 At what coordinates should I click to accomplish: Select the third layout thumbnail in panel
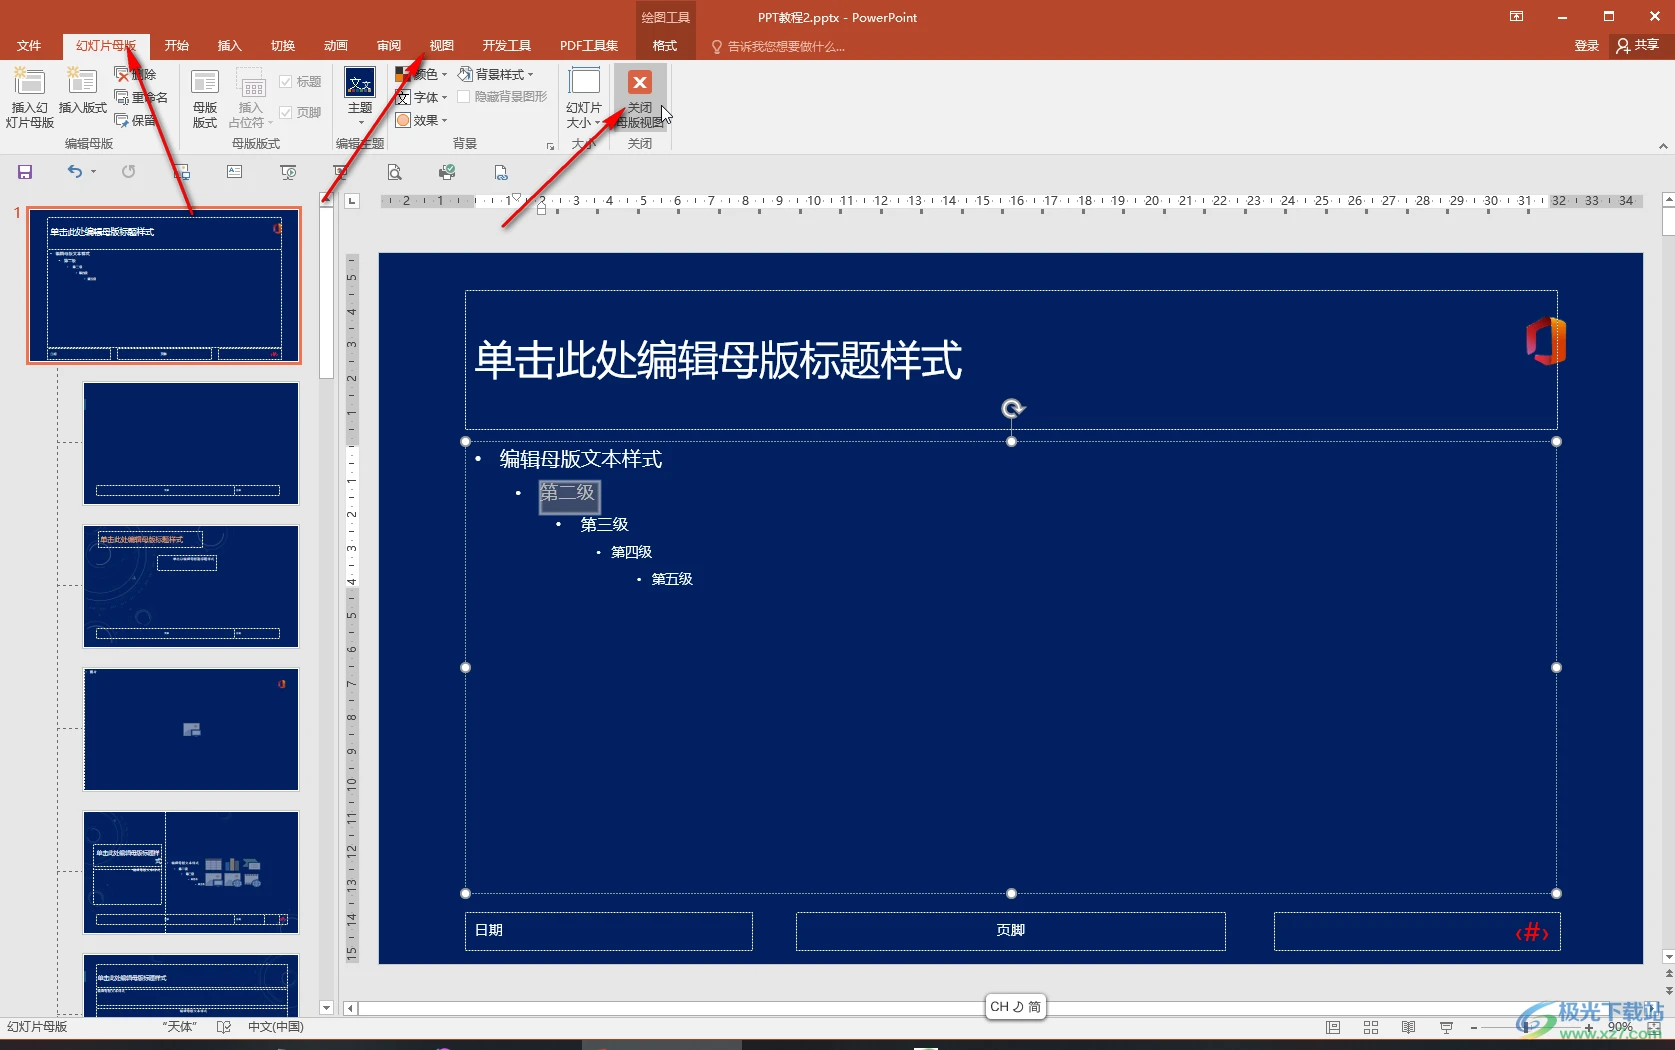[191, 729]
